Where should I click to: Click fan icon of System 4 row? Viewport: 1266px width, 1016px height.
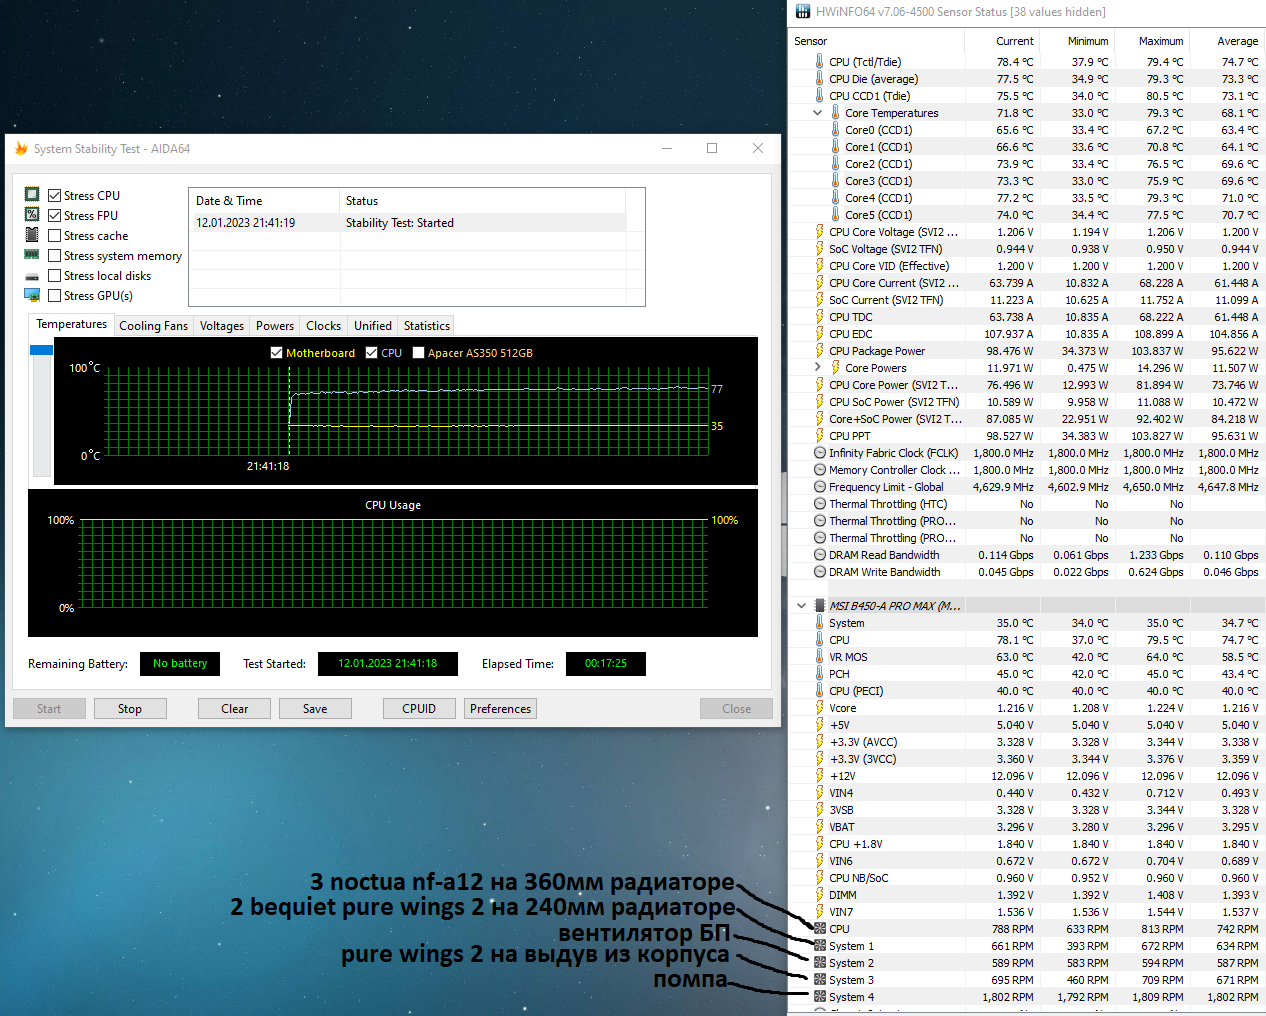820,997
